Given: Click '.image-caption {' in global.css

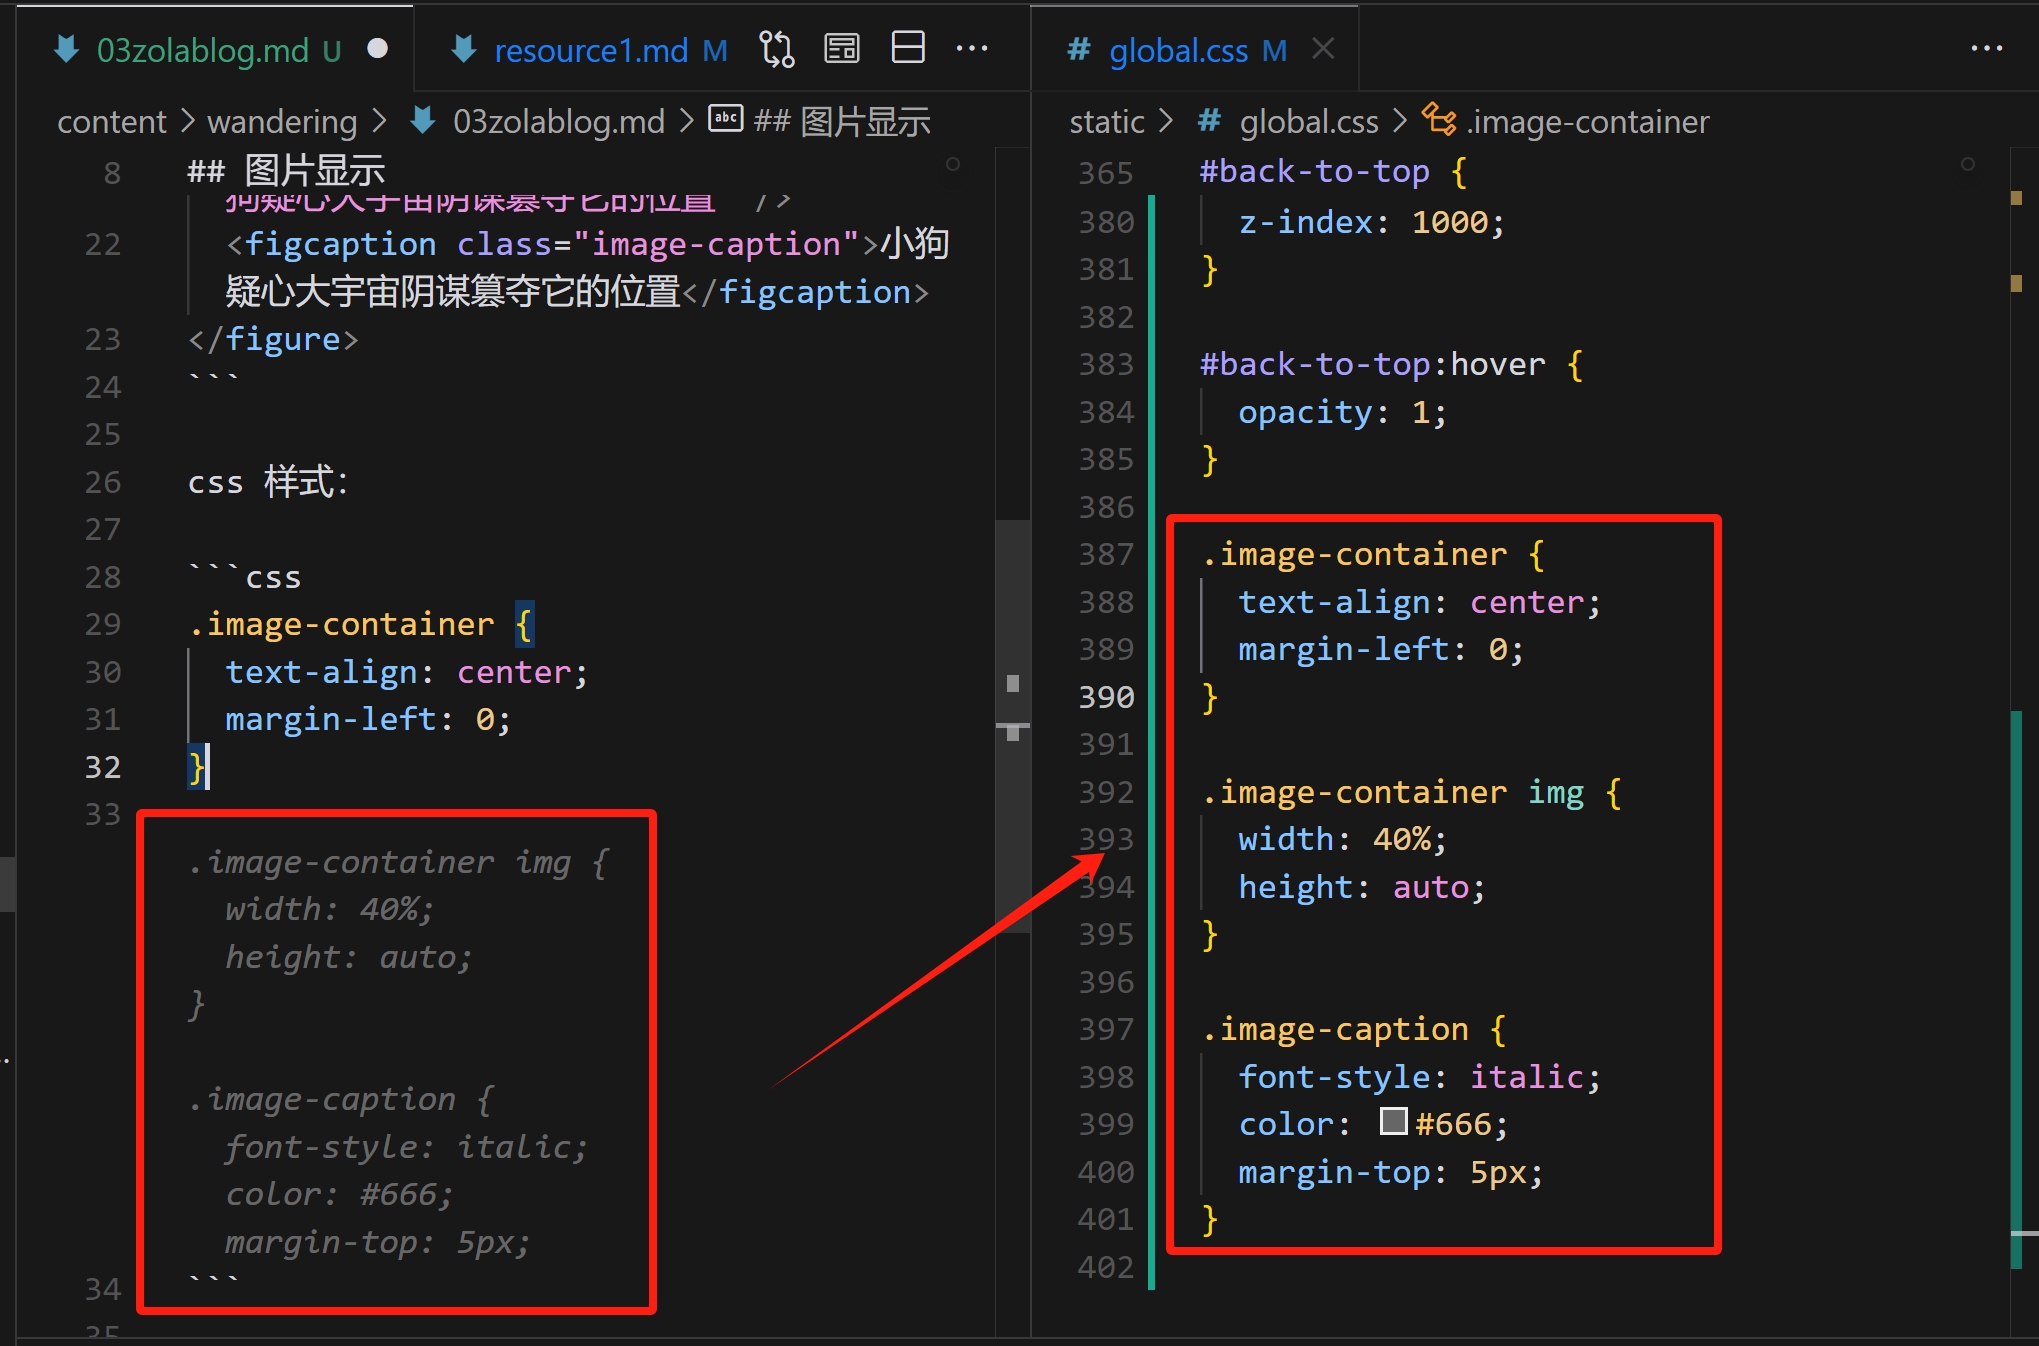Looking at the screenshot, I should (x=1354, y=1029).
